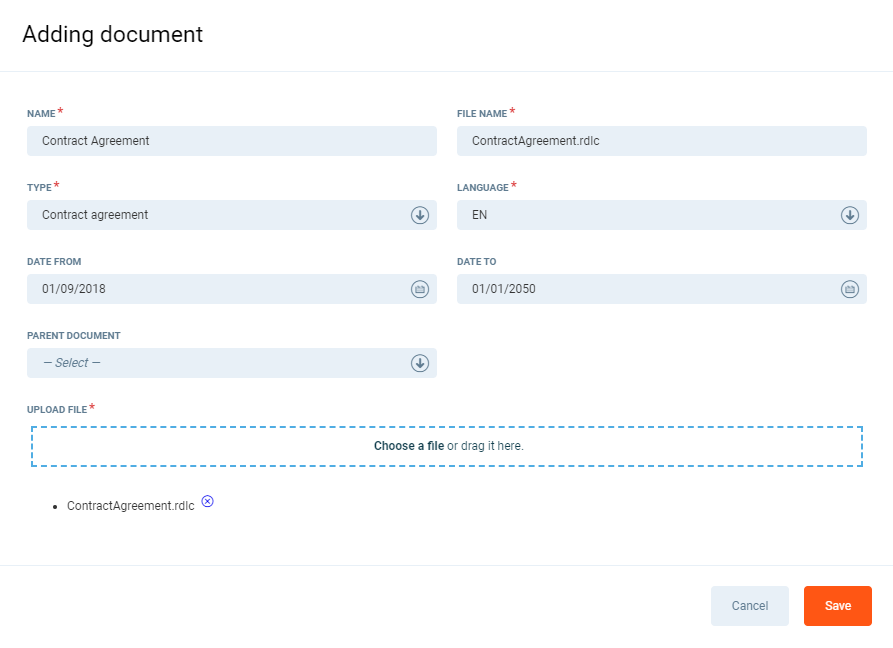
Task: Click the Type field's down-arrow icon
Action: 420,215
